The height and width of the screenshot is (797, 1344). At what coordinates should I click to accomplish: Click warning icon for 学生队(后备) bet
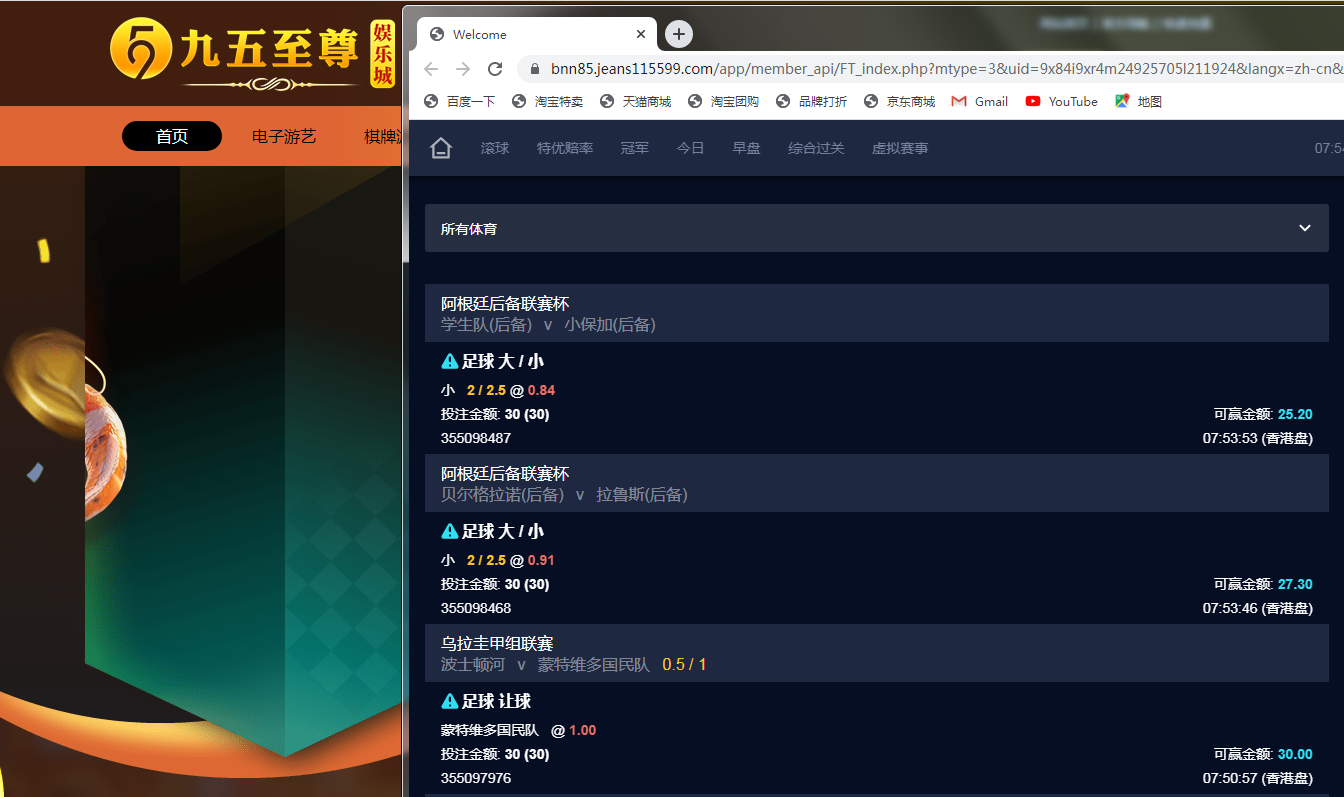click(x=450, y=361)
